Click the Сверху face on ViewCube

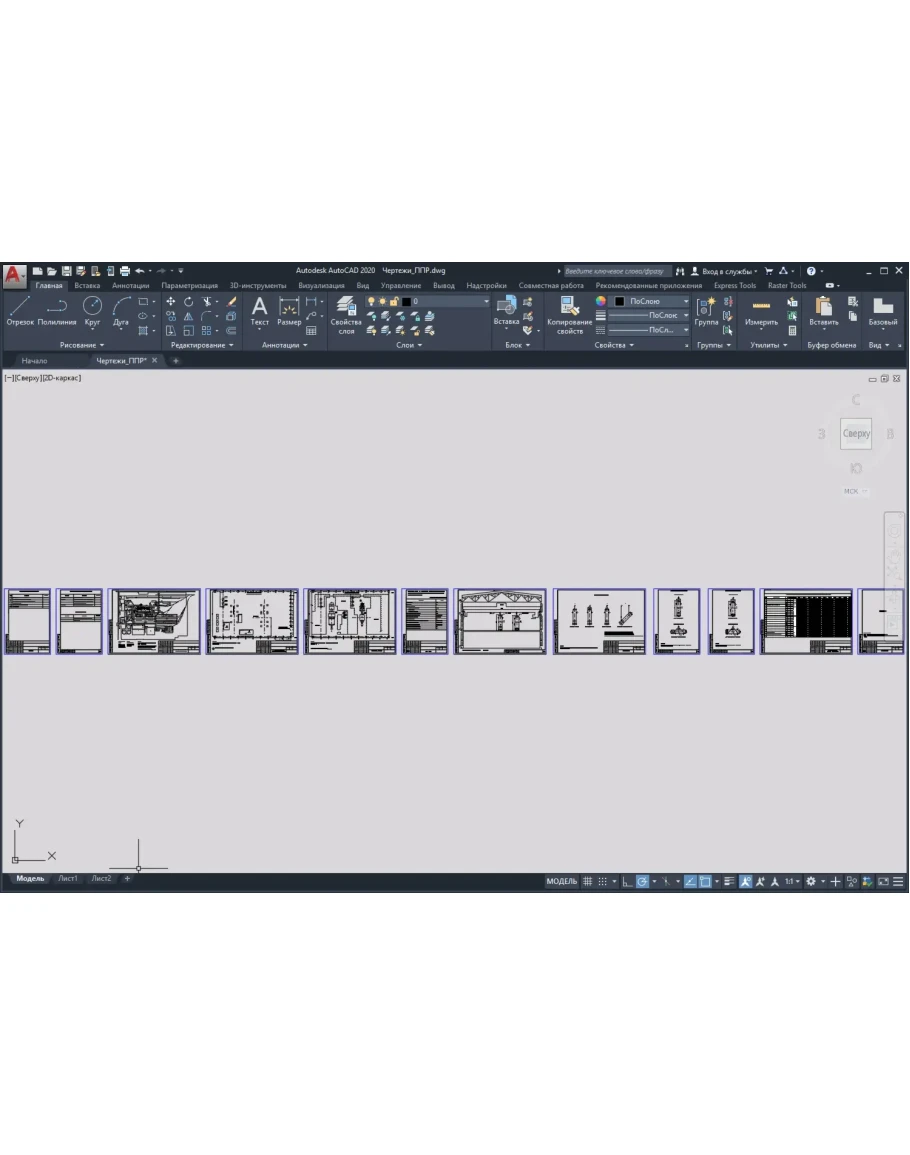tap(856, 434)
